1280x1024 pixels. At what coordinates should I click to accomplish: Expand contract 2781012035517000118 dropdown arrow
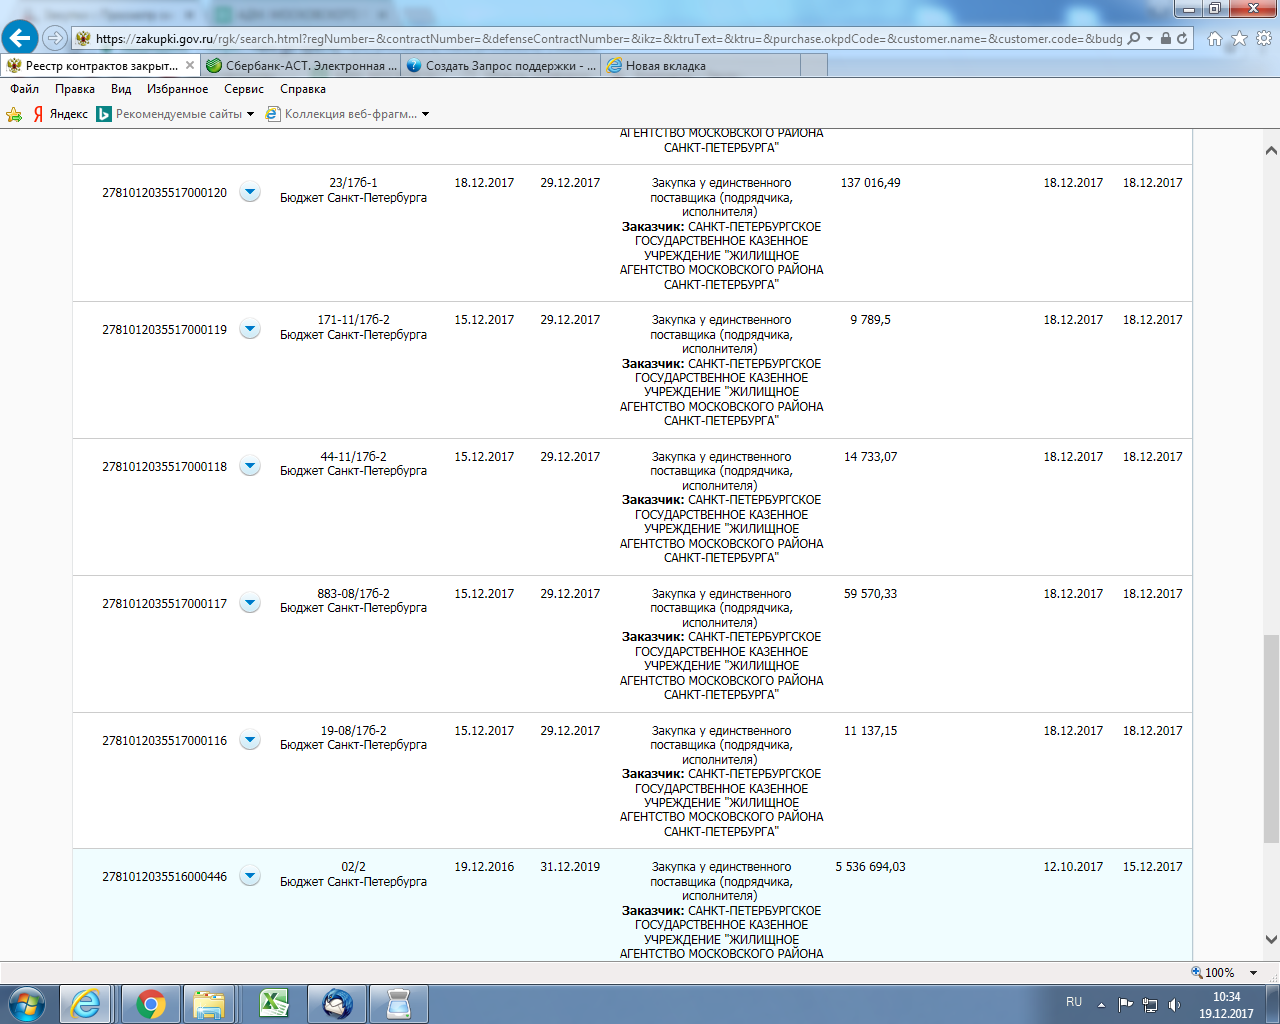[x=250, y=466]
